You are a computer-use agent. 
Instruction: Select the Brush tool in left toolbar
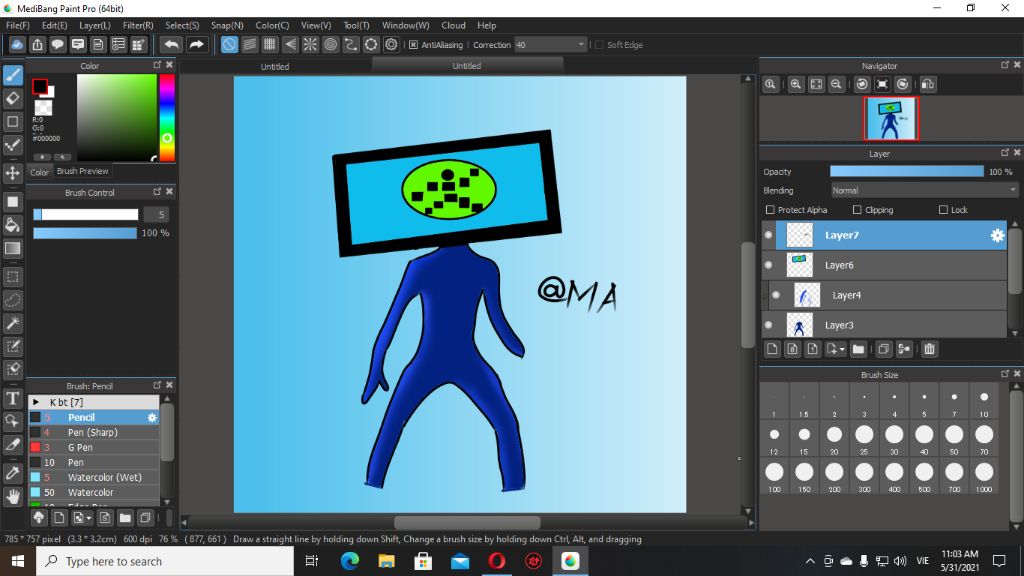pos(13,75)
